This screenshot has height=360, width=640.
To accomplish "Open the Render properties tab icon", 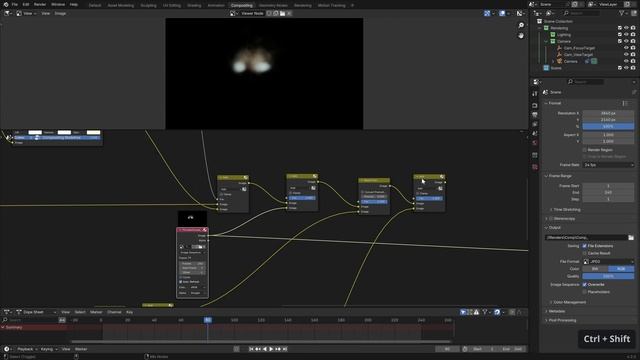I will 535,105.
